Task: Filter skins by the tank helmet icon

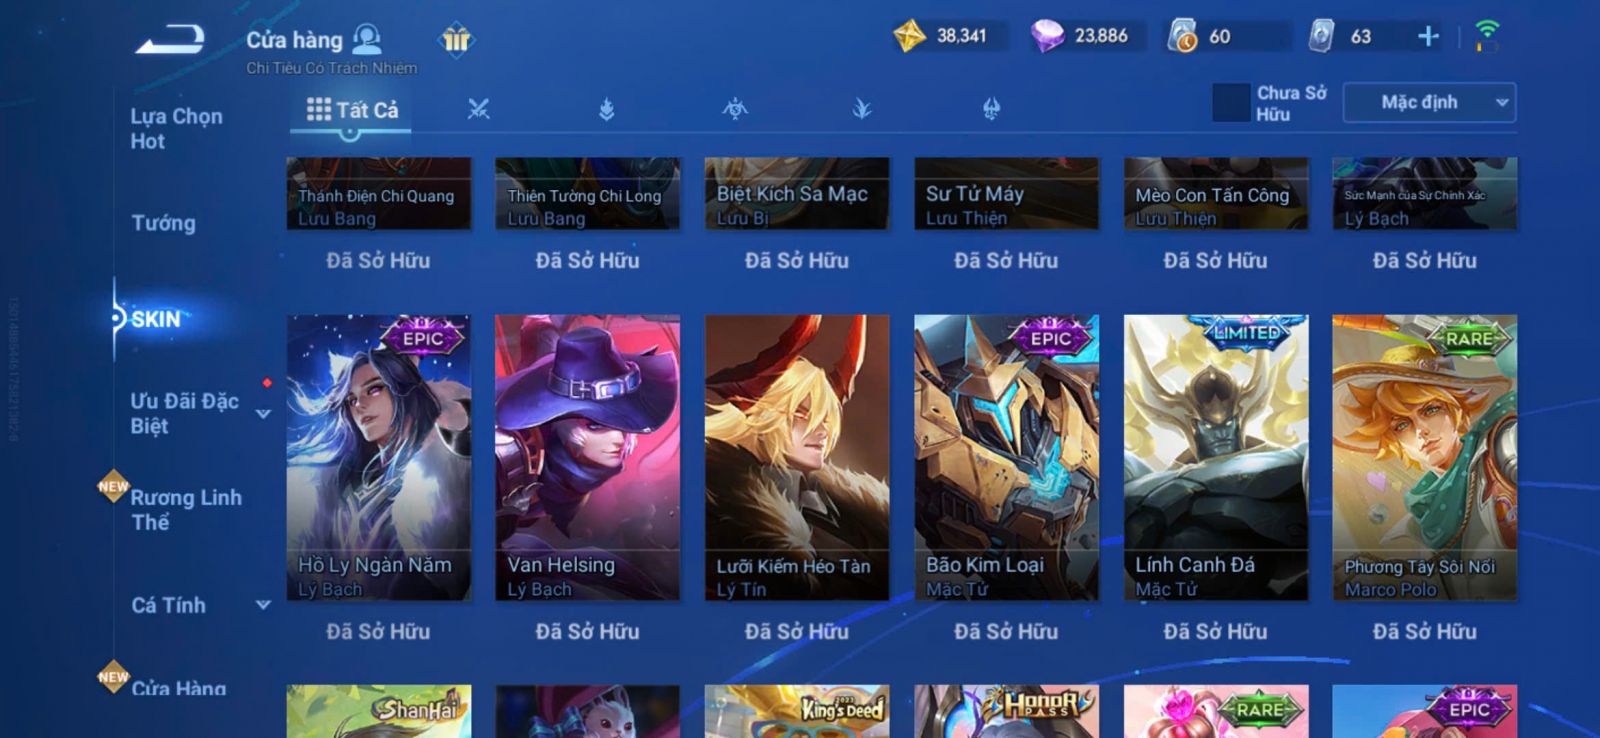Action: coord(991,108)
